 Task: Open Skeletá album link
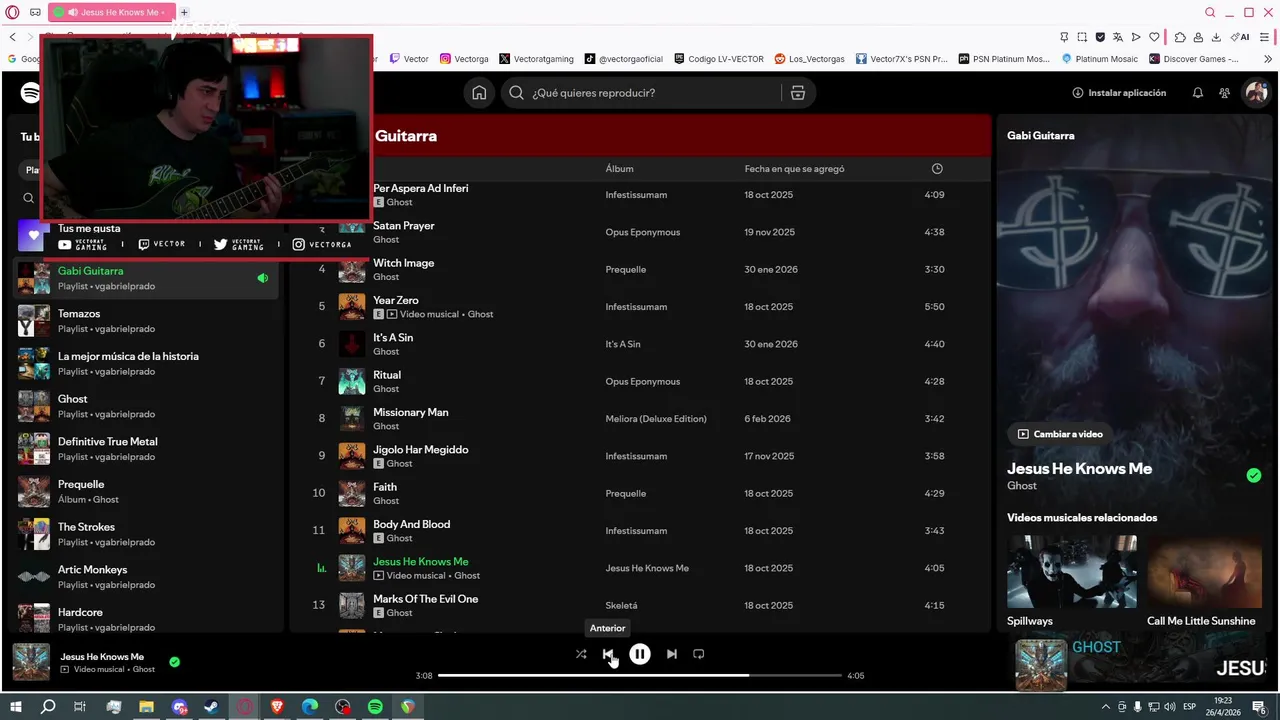(x=621, y=606)
